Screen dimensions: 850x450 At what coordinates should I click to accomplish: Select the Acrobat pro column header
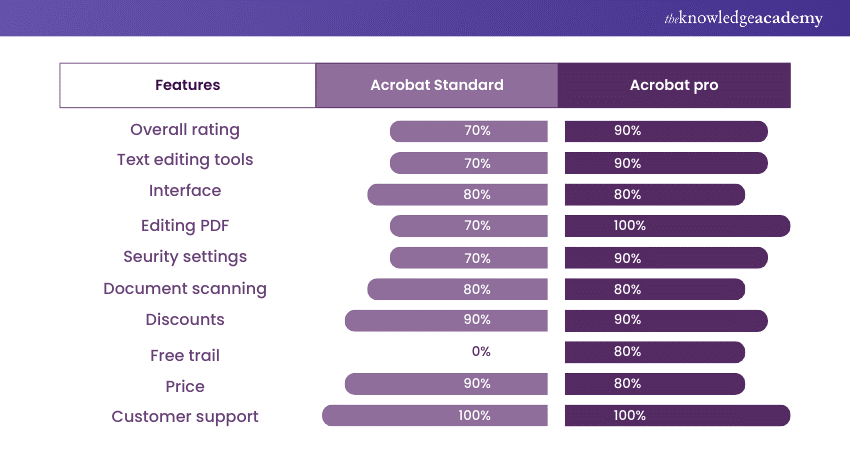click(x=673, y=85)
